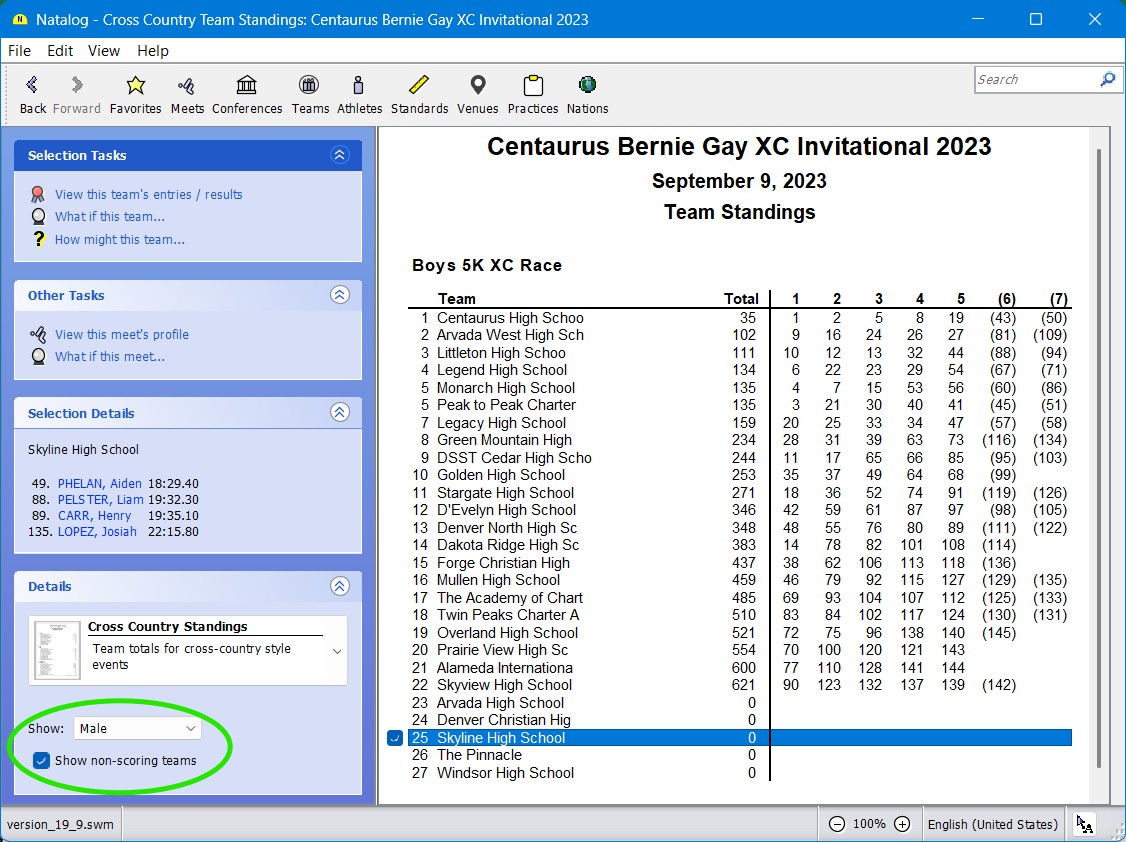
Task: Open the View menu
Action: click(x=104, y=51)
